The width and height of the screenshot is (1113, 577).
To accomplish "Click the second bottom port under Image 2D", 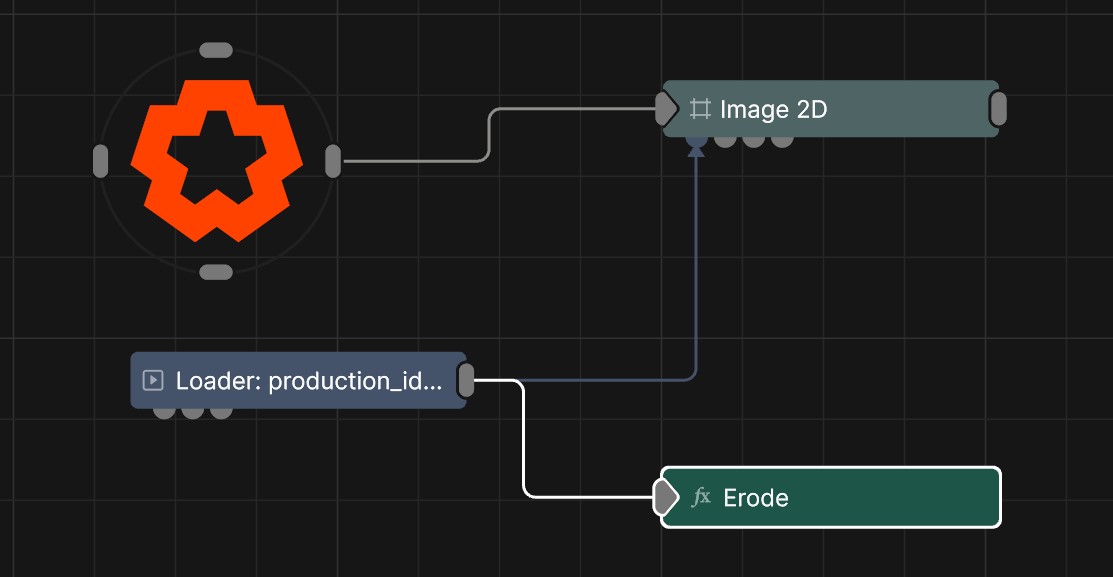I will 725,142.
